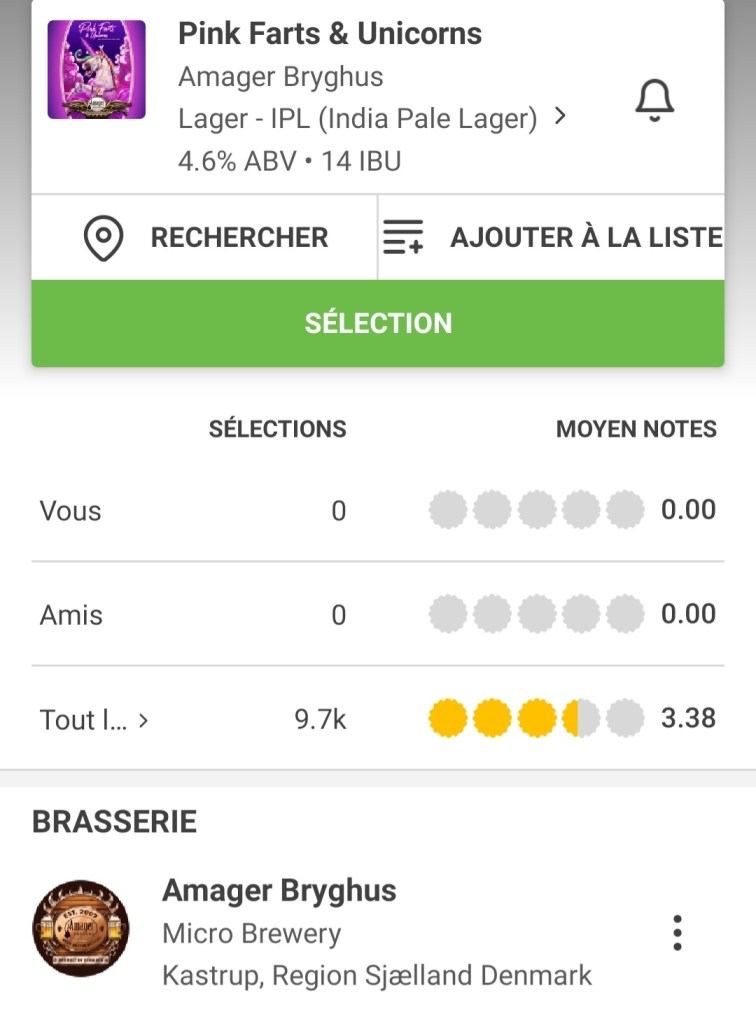Open the Amager Bryghus brewery link under the beer title

280,77
